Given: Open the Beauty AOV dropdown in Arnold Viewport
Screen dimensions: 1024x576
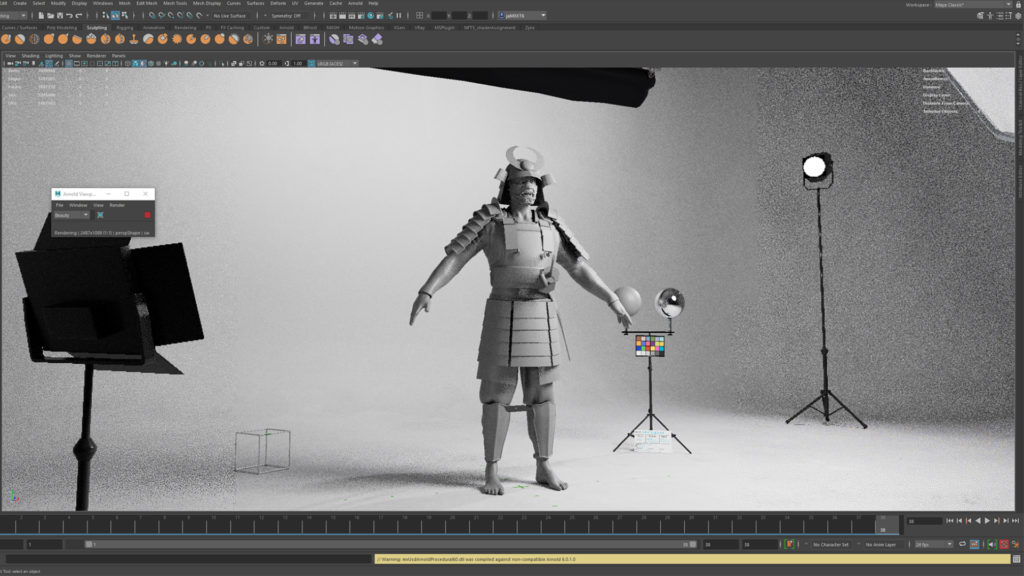Looking at the screenshot, I should (70, 215).
